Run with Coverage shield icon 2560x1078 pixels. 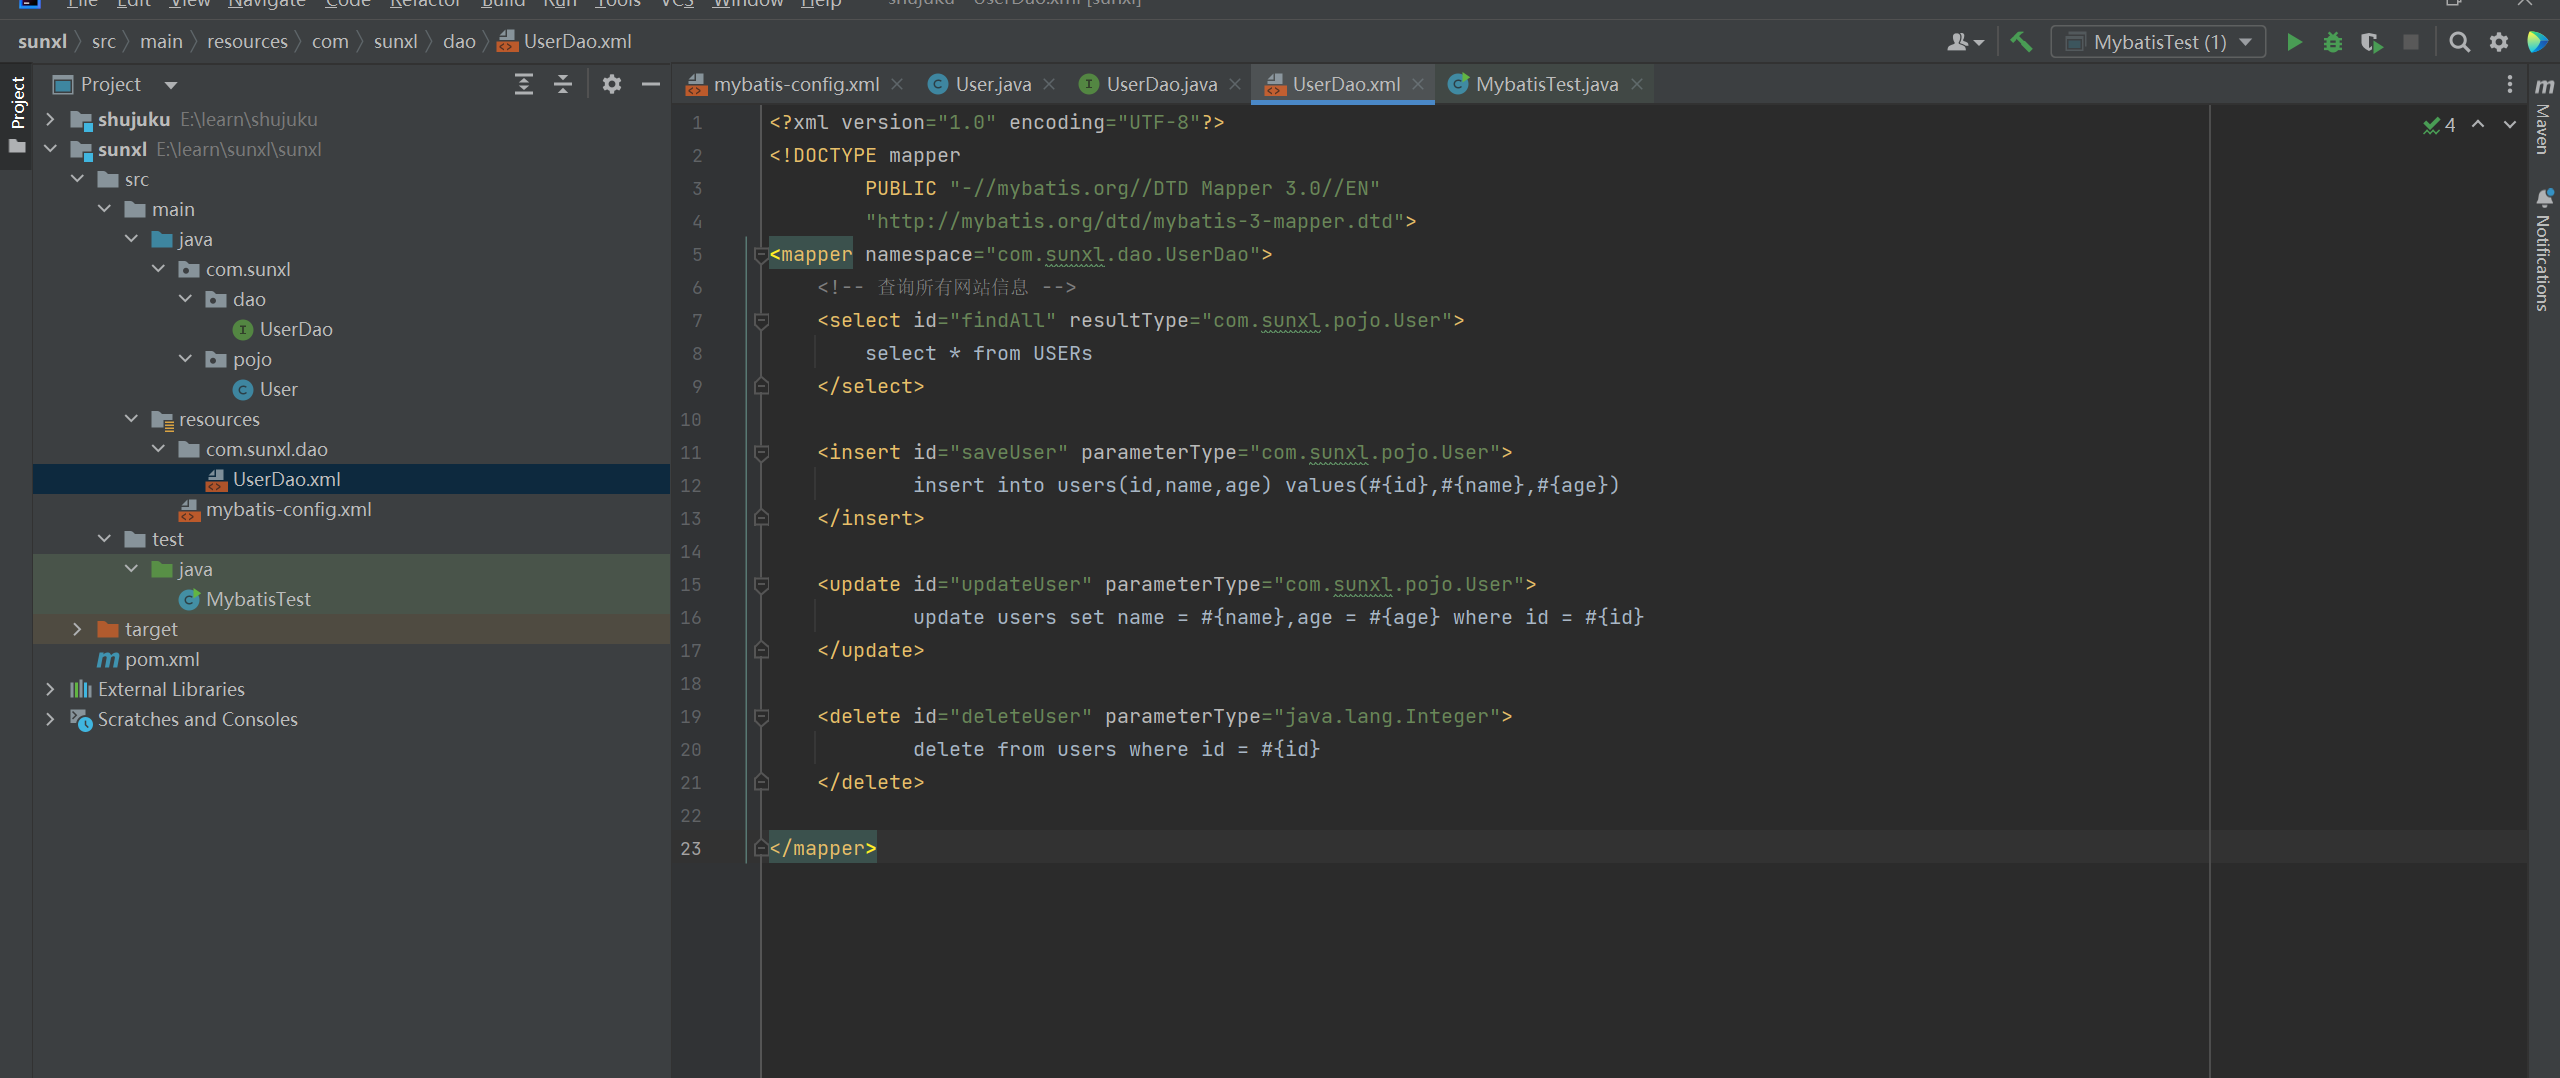point(2371,42)
